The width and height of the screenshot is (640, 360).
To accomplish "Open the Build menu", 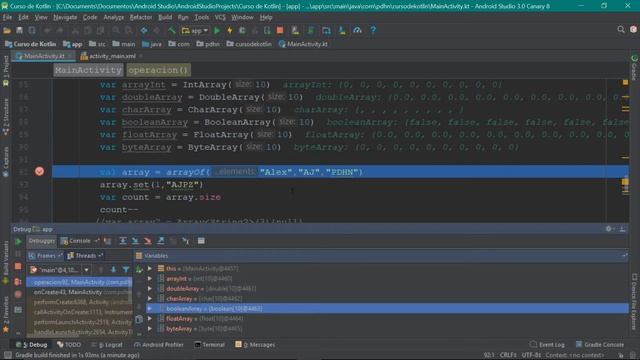I will (165, 17).
